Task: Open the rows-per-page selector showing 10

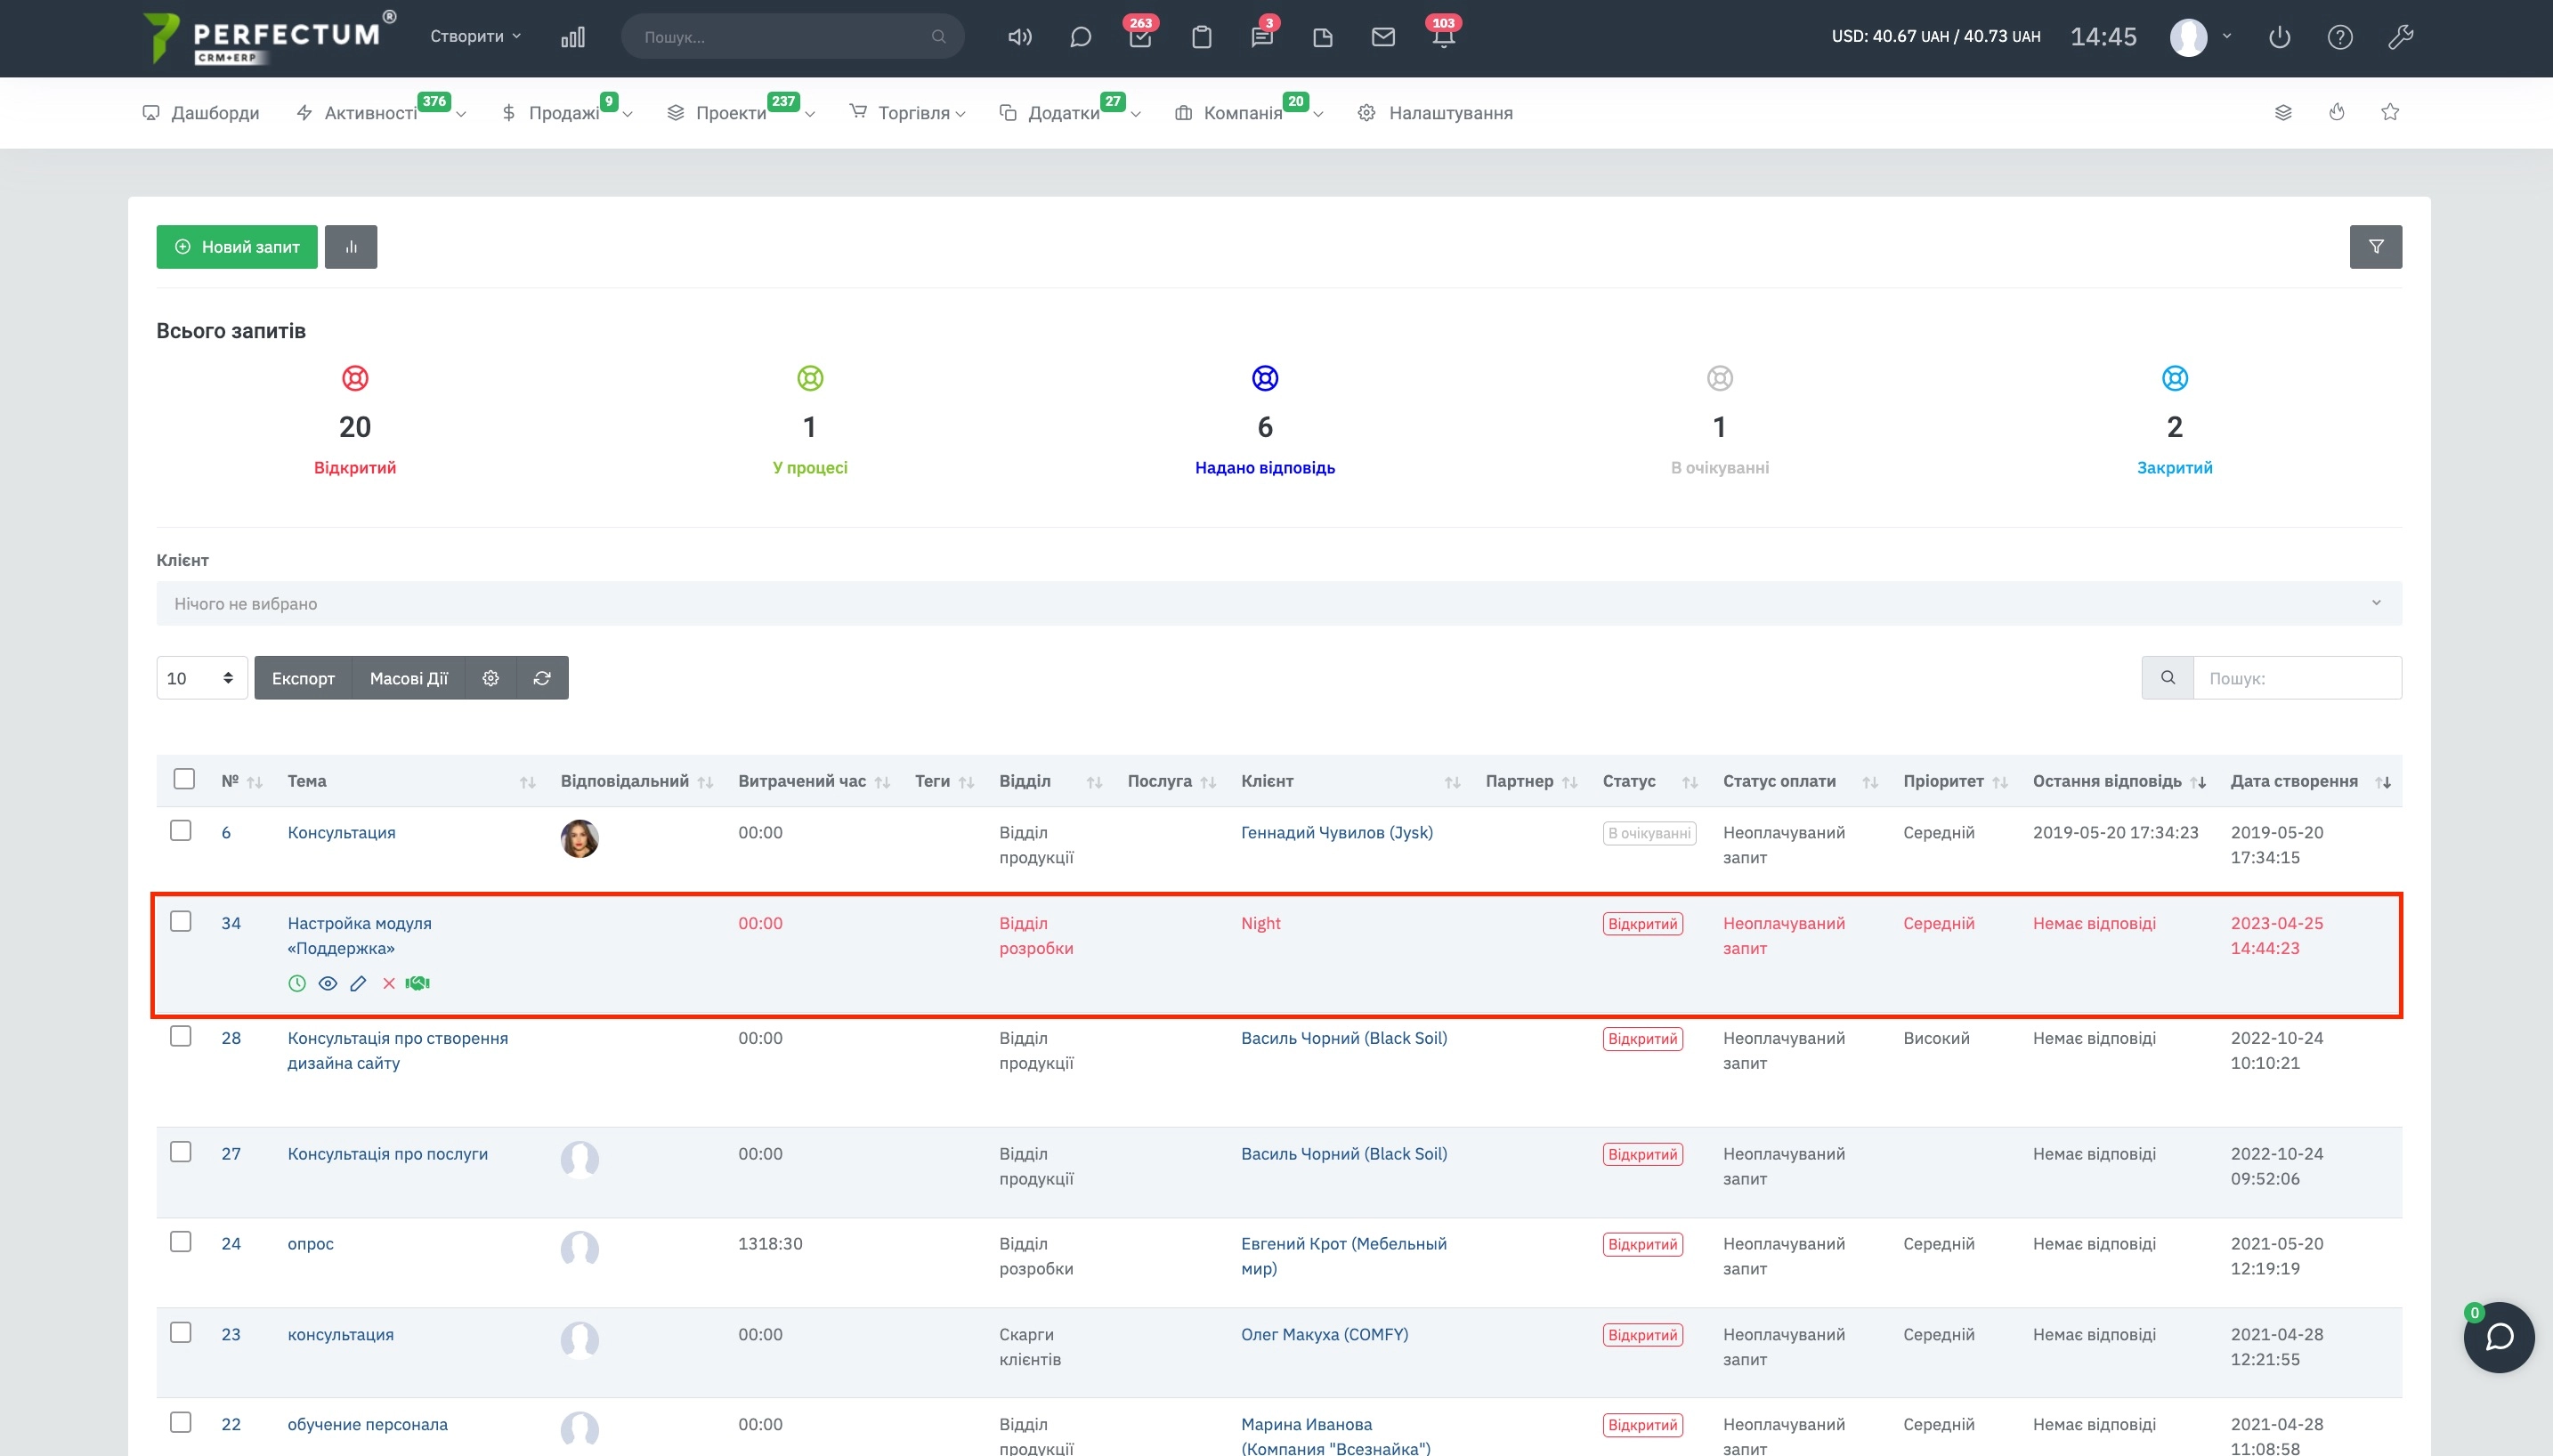Action: [x=202, y=678]
